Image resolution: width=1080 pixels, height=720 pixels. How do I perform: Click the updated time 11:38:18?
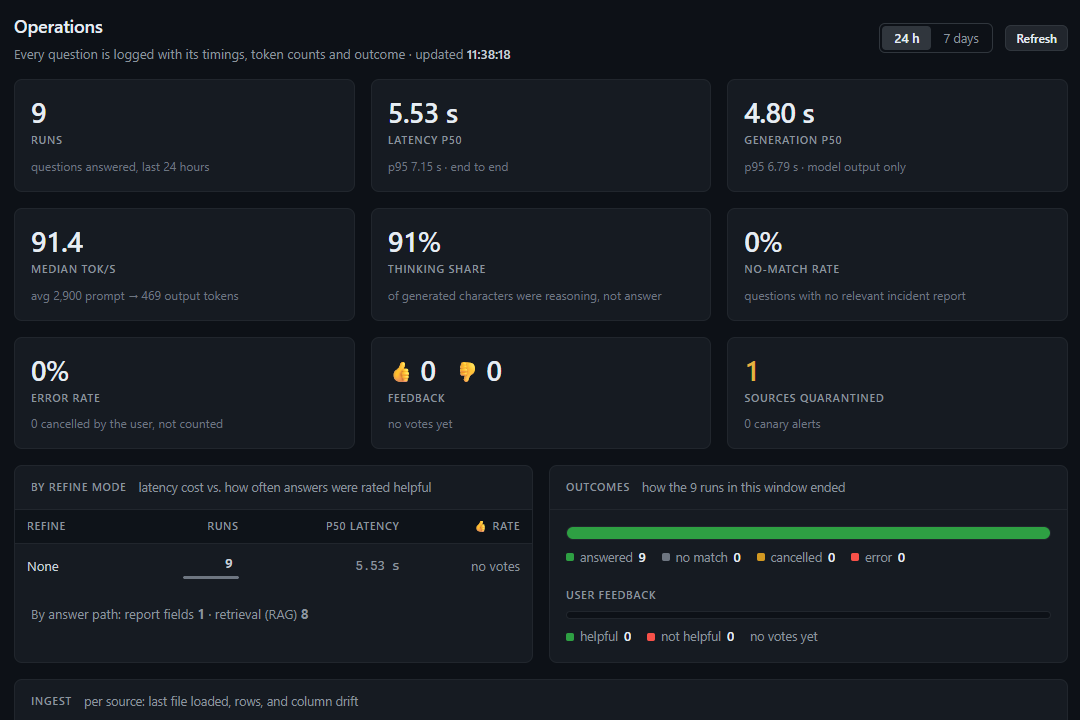coord(488,54)
